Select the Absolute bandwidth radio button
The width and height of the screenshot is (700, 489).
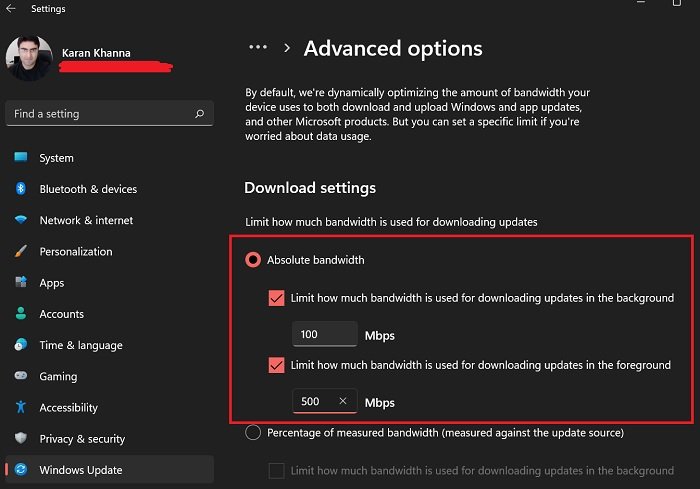(x=253, y=260)
